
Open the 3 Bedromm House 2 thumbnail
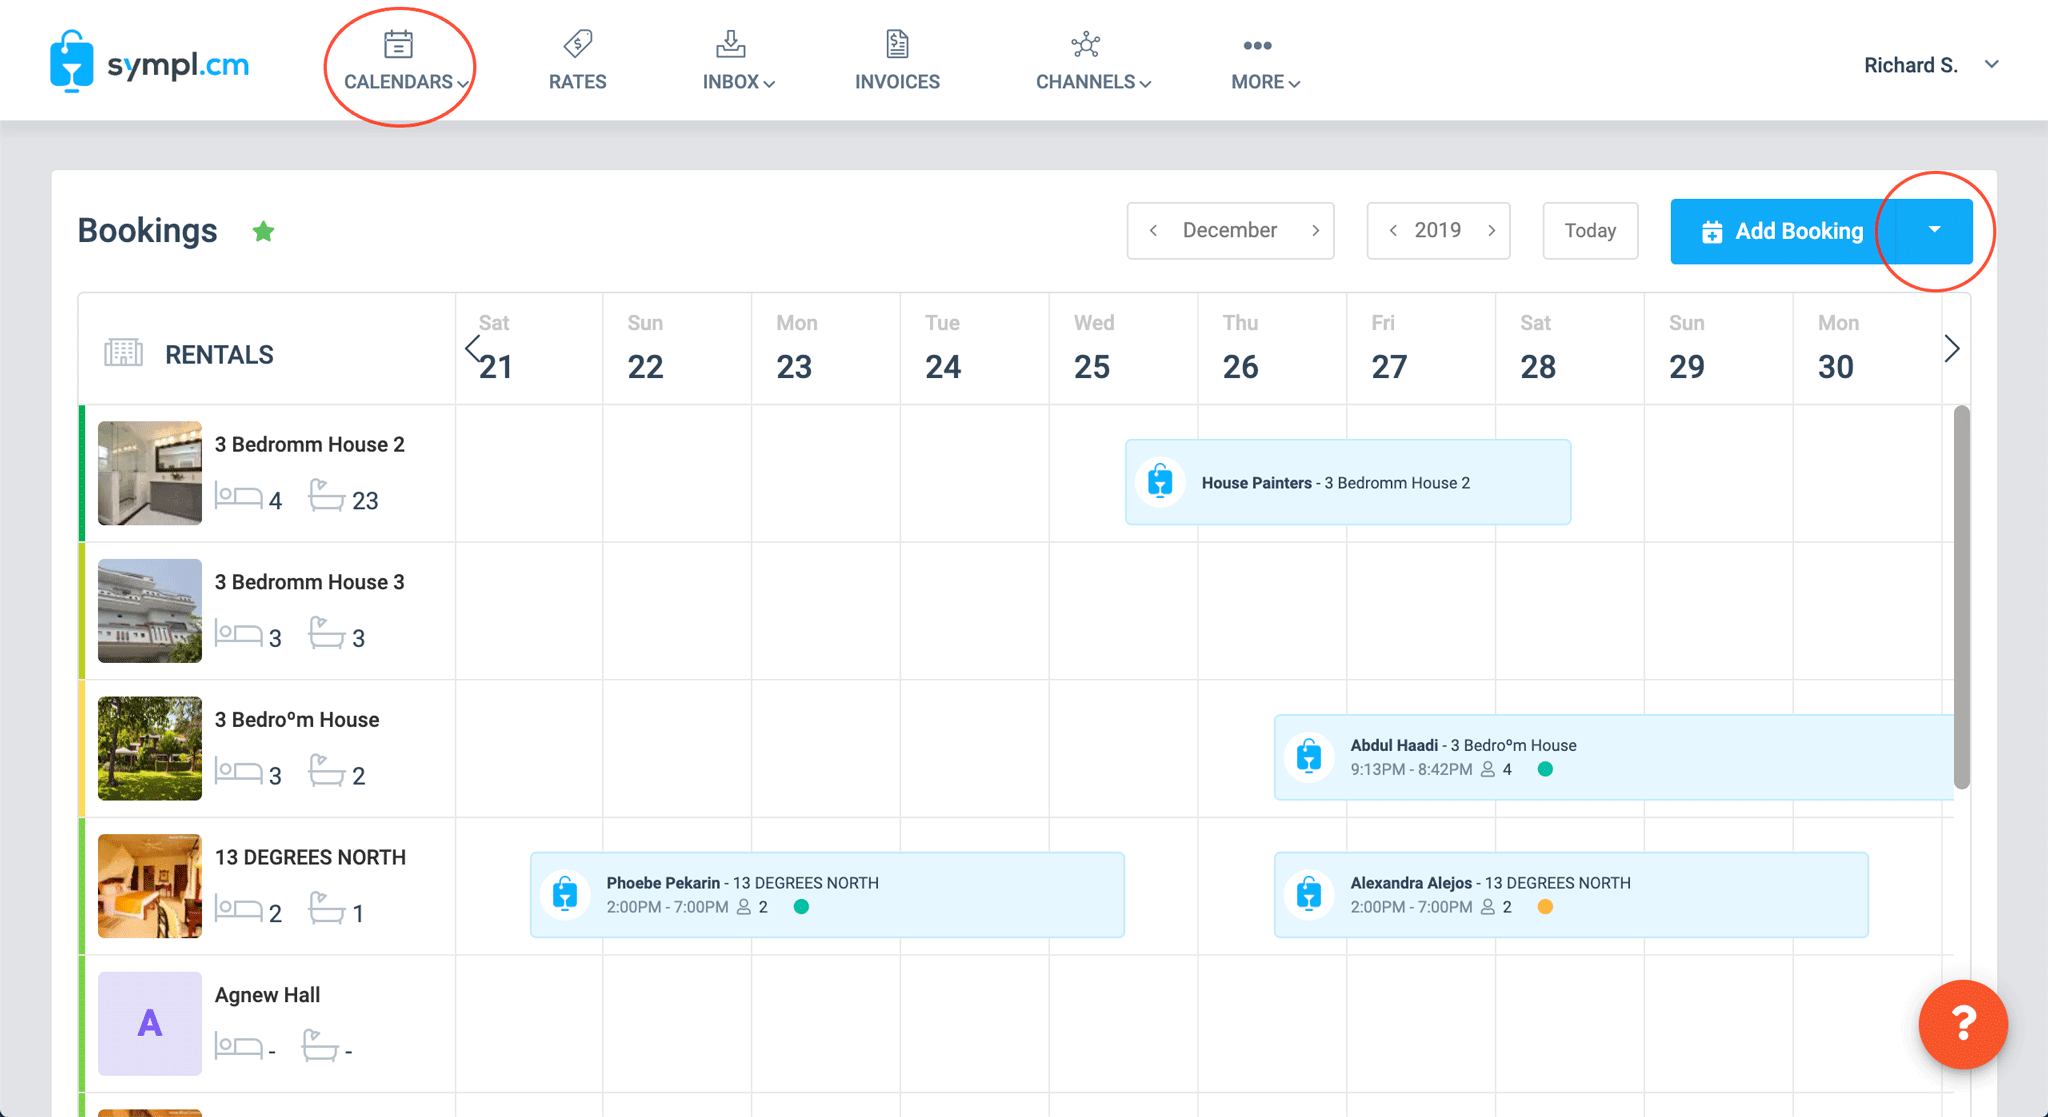(x=150, y=473)
